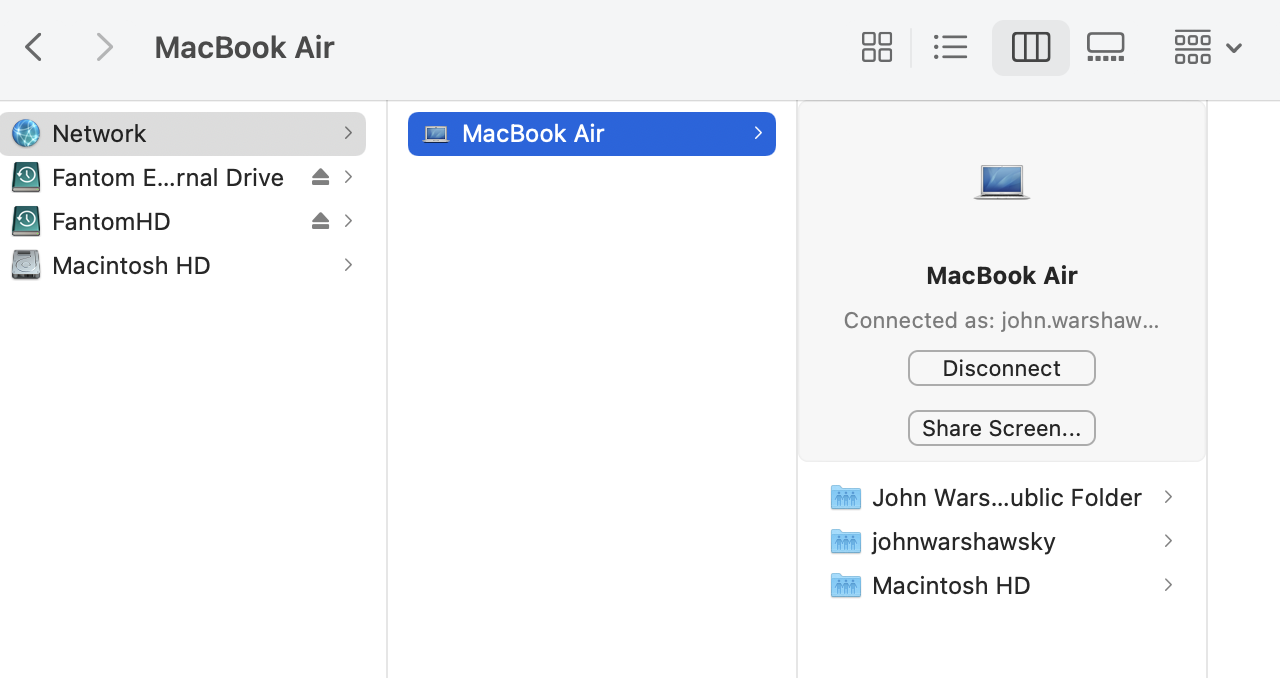Screen dimensions: 1280x678
Task: Click the Share Screen... button
Action: tap(1002, 428)
